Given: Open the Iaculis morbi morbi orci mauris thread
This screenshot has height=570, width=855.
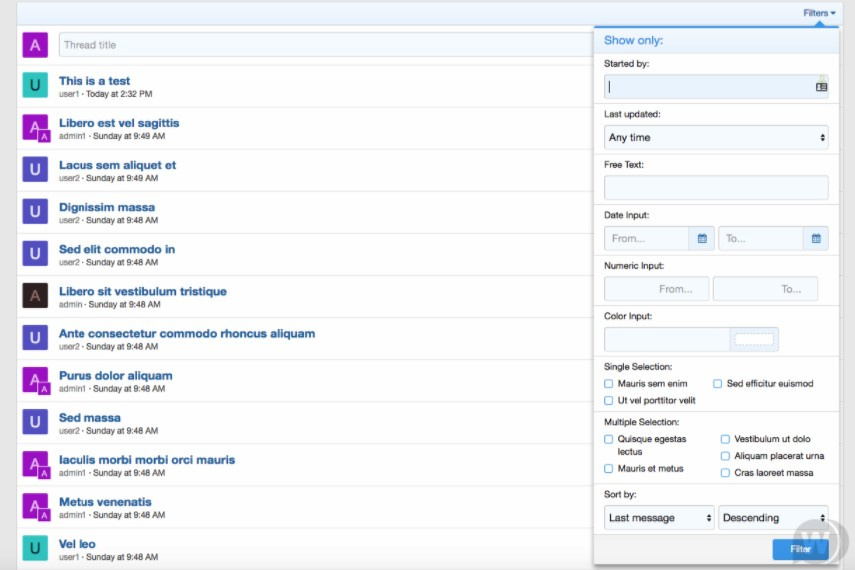Looking at the screenshot, I should click(147, 460).
